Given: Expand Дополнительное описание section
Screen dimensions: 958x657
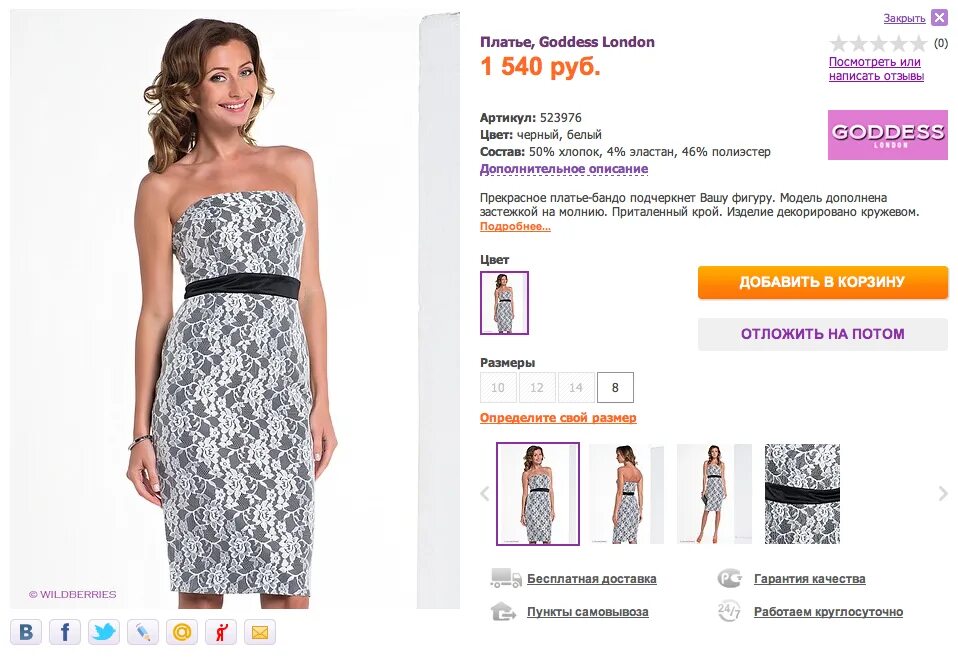Looking at the screenshot, I should pos(564,169).
